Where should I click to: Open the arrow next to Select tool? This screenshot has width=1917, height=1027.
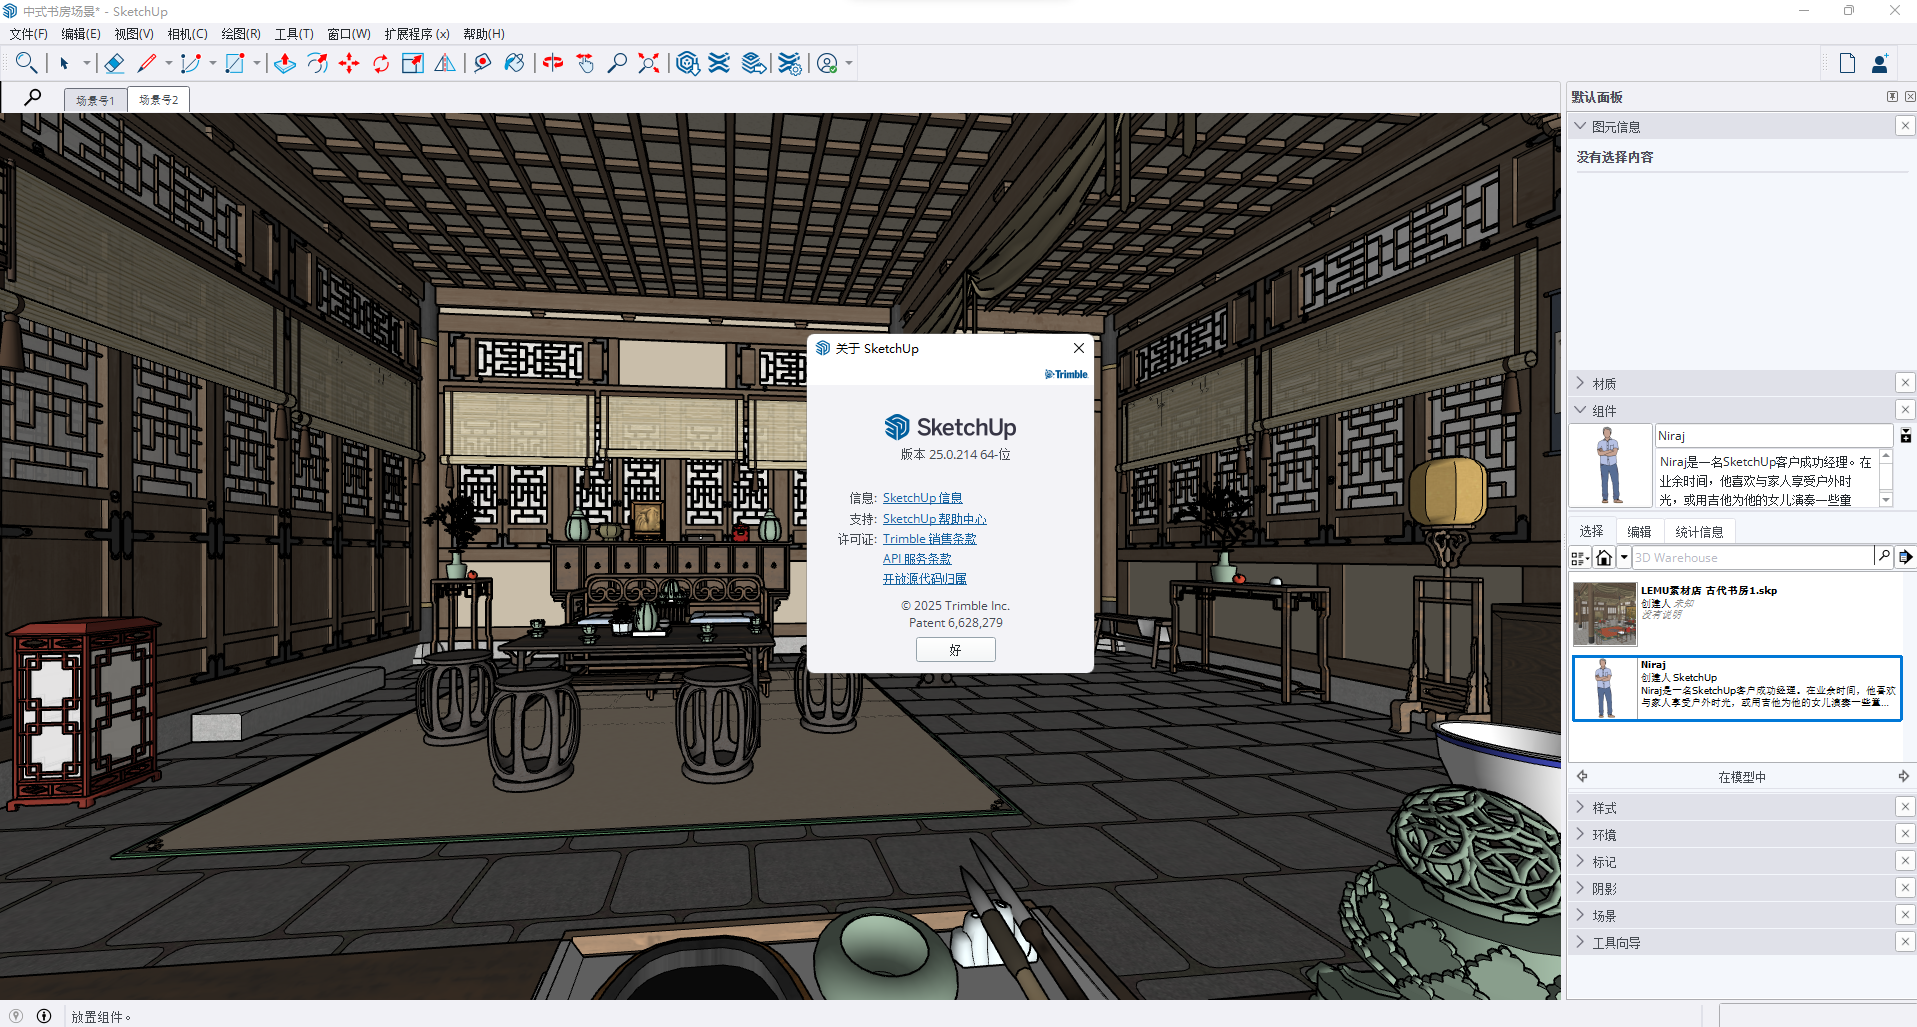coord(87,64)
